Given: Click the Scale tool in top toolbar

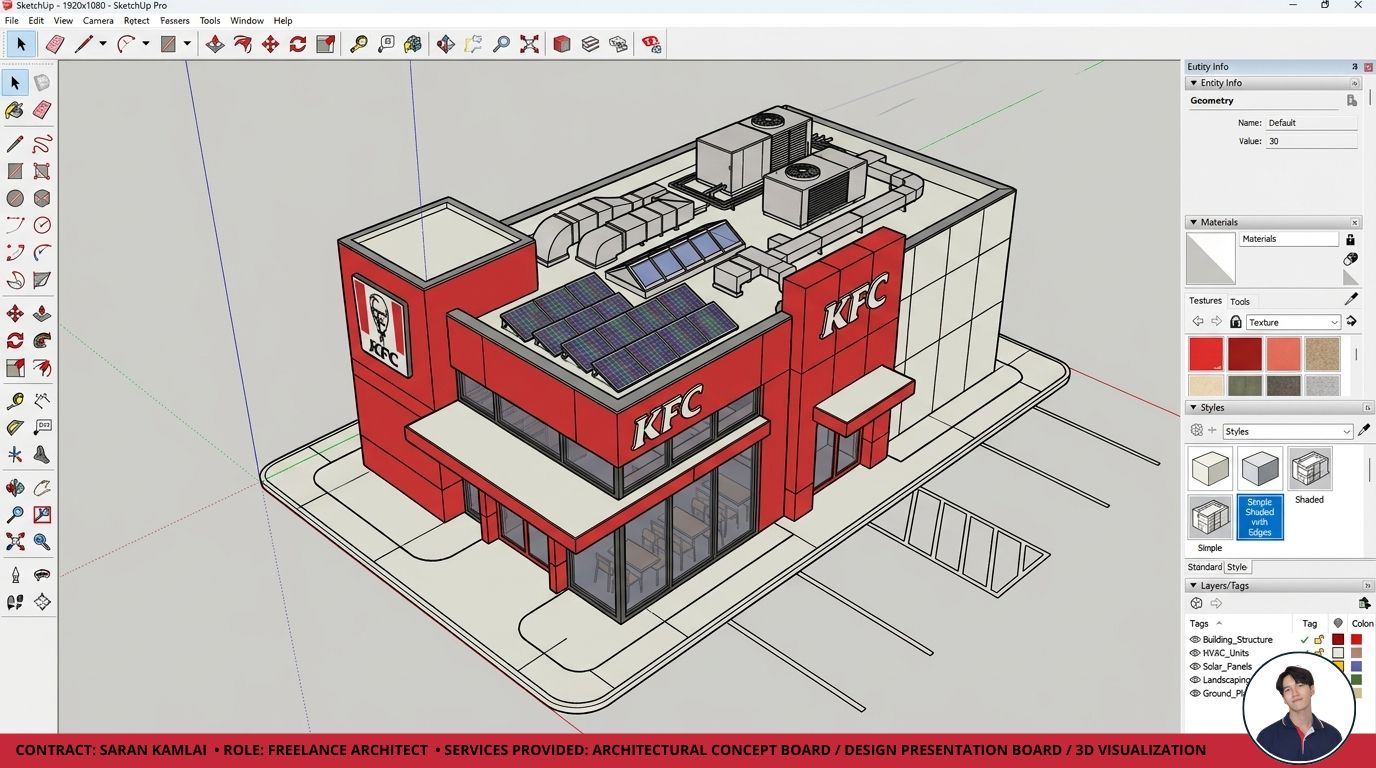Looking at the screenshot, I should 325,44.
